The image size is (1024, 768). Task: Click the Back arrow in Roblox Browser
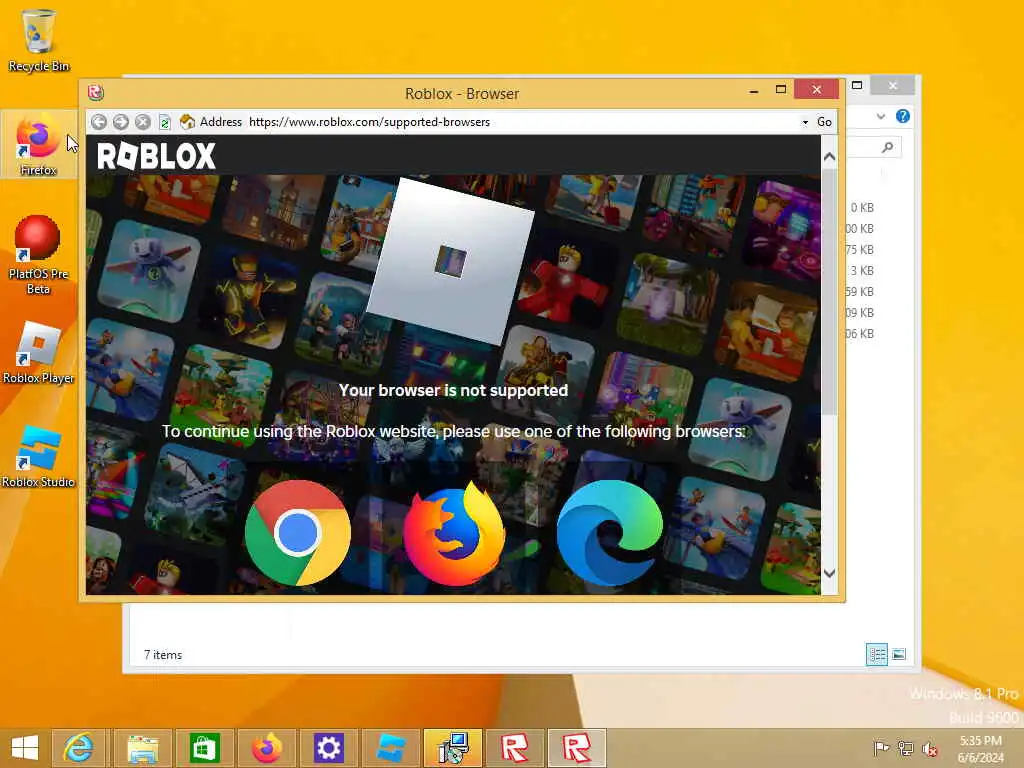[99, 121]
